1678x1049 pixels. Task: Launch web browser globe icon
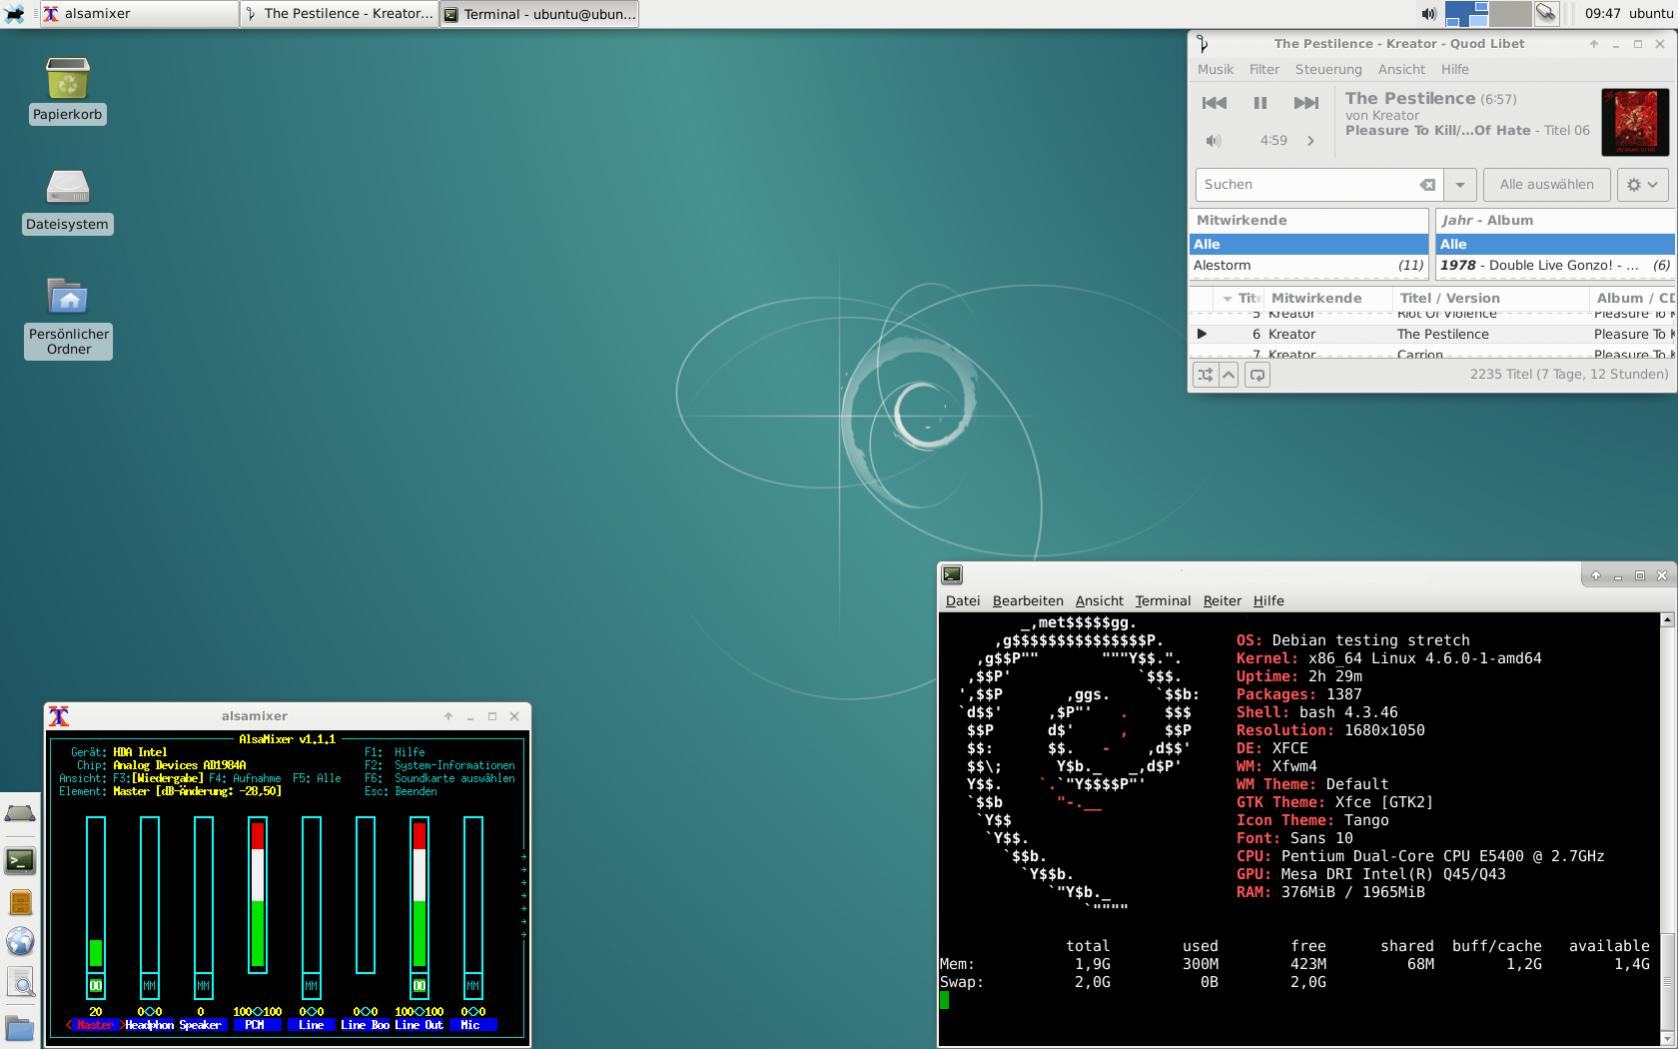pyautogui.click(x=20, y=941)
